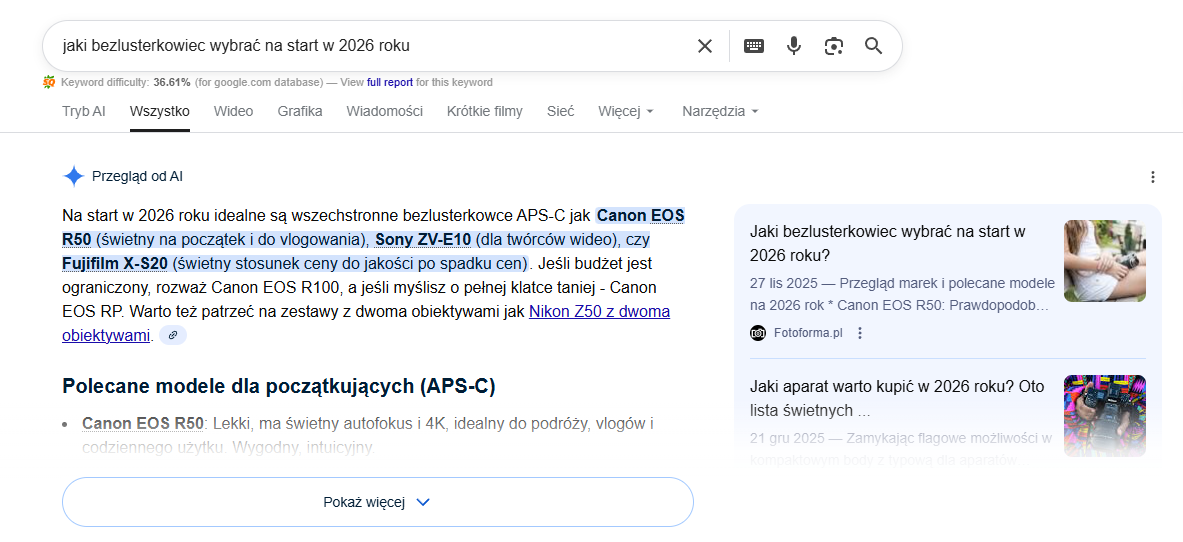Click the AI overview sparkle icon
This screenshot has width=1183, height=542.
(x=74, y=177)
